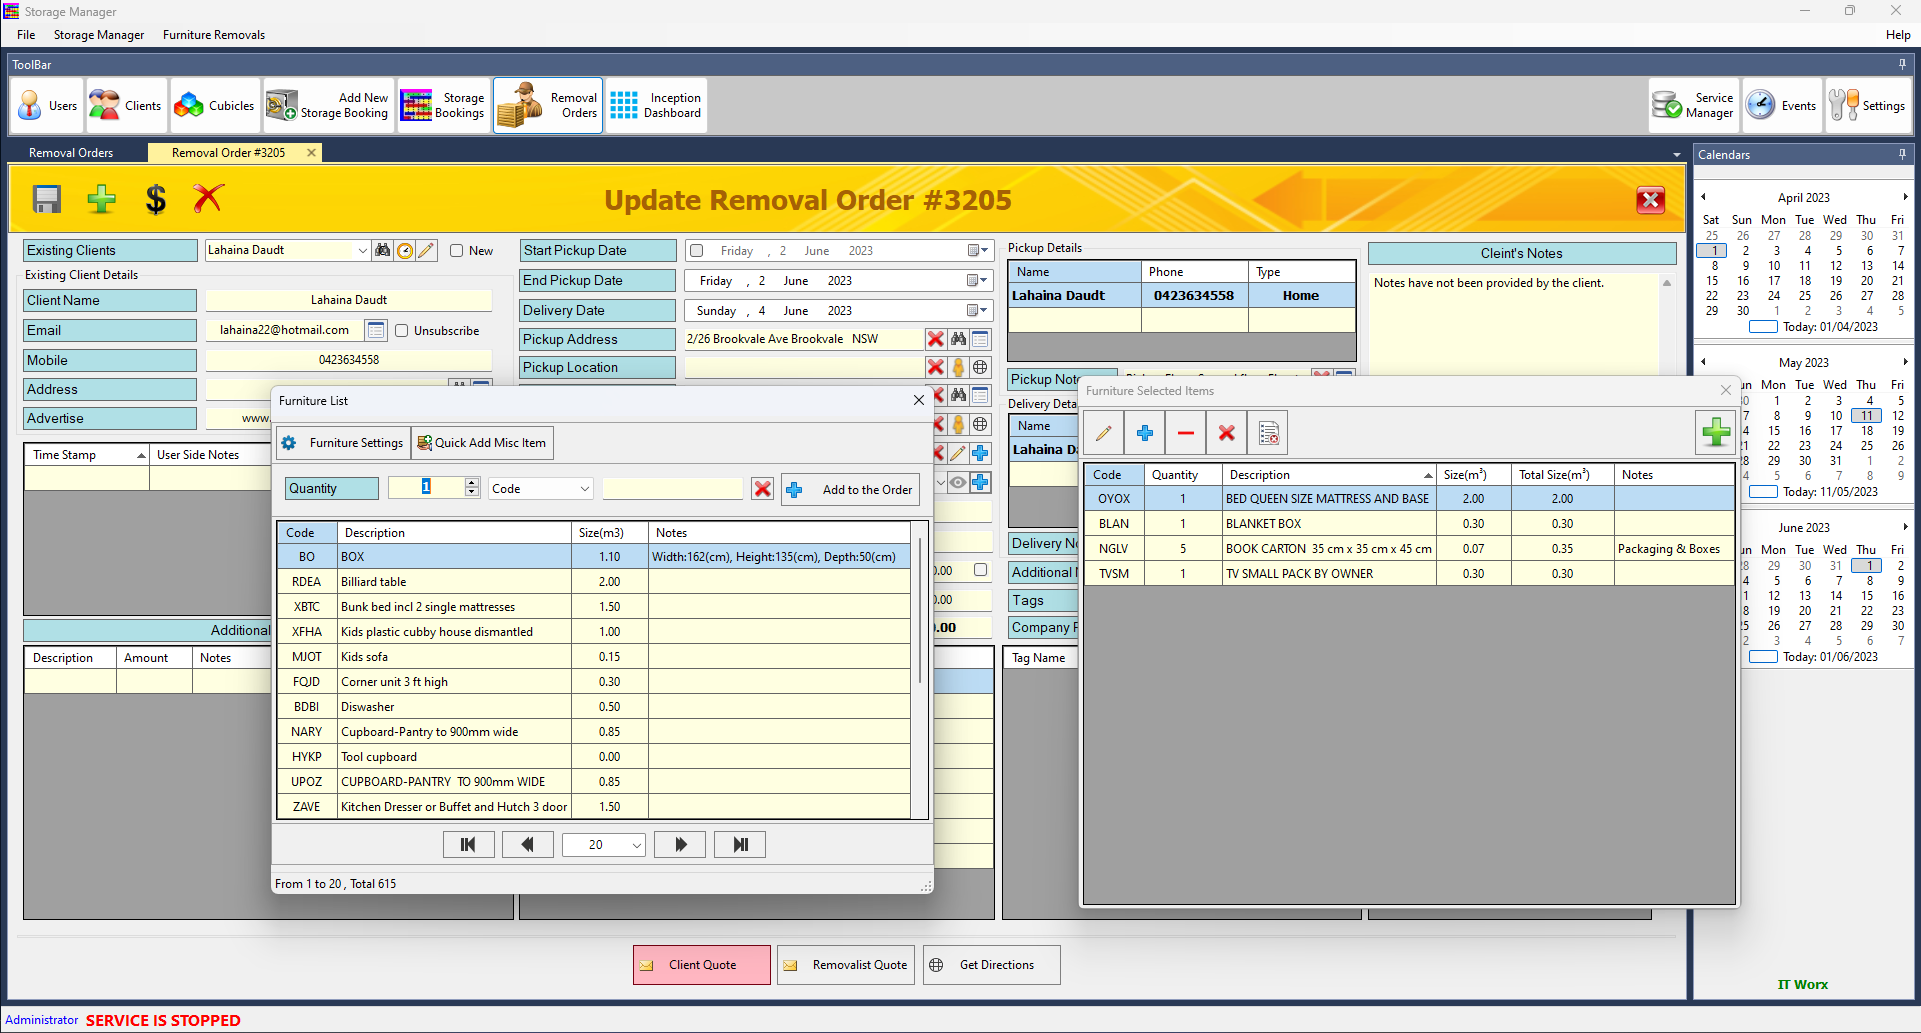Open Inception Dashboard from toolbar
This screenshot has width=1921, height=1033.
(x=656, y=105)
